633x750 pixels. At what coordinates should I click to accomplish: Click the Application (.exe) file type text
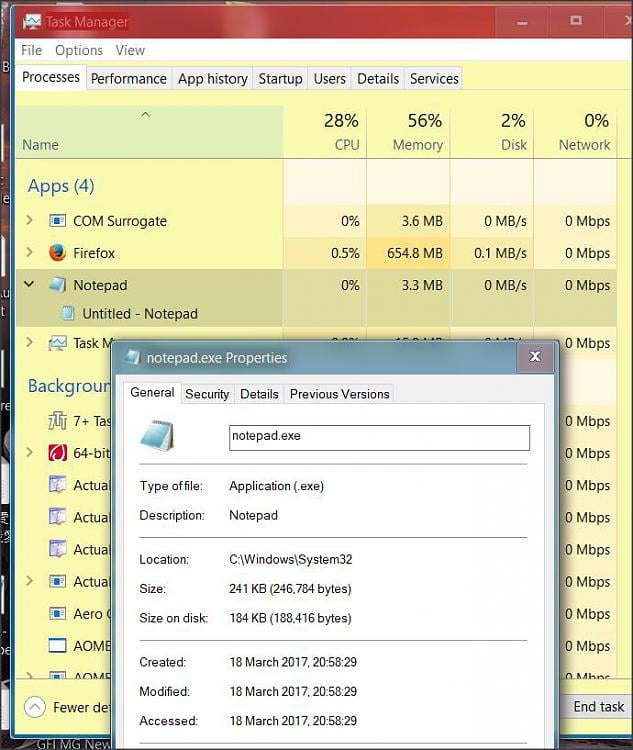277,486
